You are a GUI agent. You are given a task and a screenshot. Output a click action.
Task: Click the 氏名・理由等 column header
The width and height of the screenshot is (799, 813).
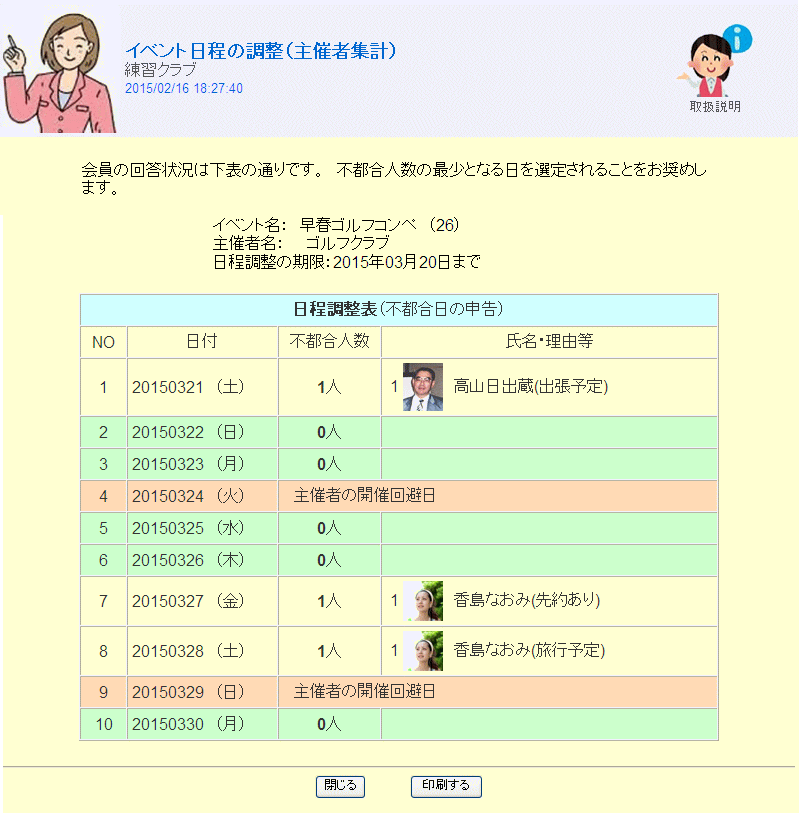pos(549,341)
